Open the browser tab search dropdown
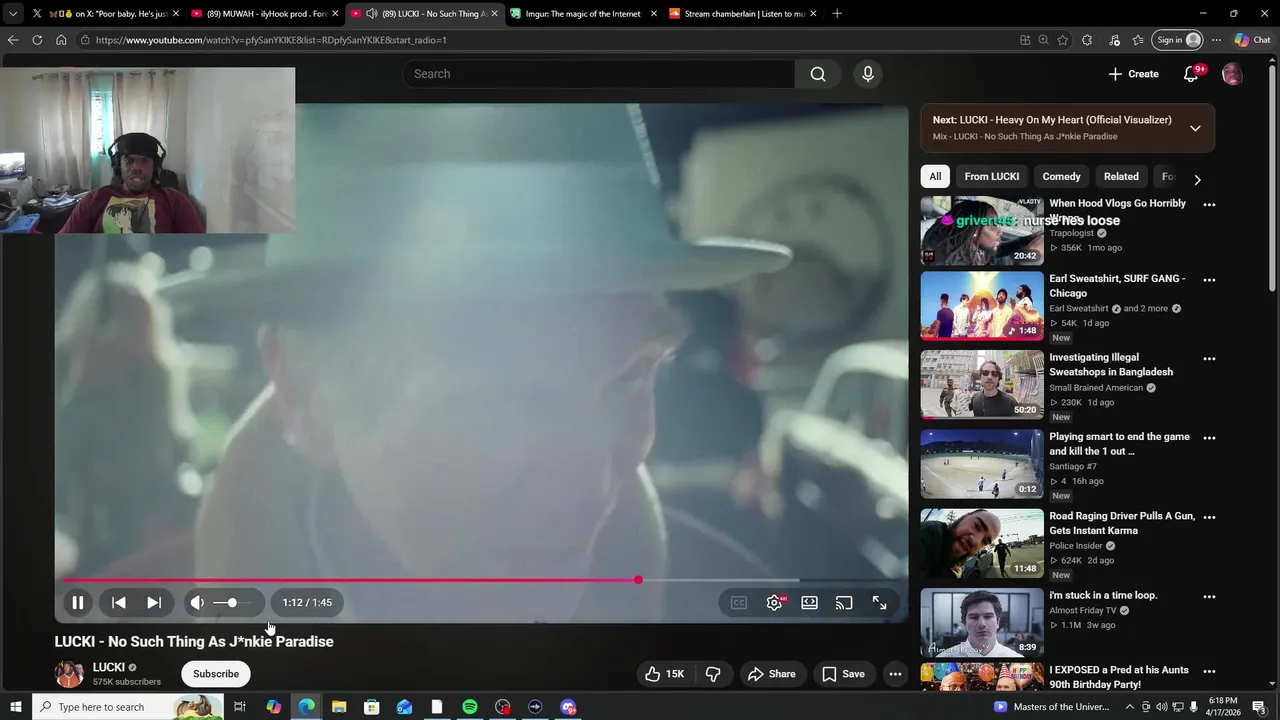Image resolution: width=1280 pixels, height=720 pixels. pos(13,14)
